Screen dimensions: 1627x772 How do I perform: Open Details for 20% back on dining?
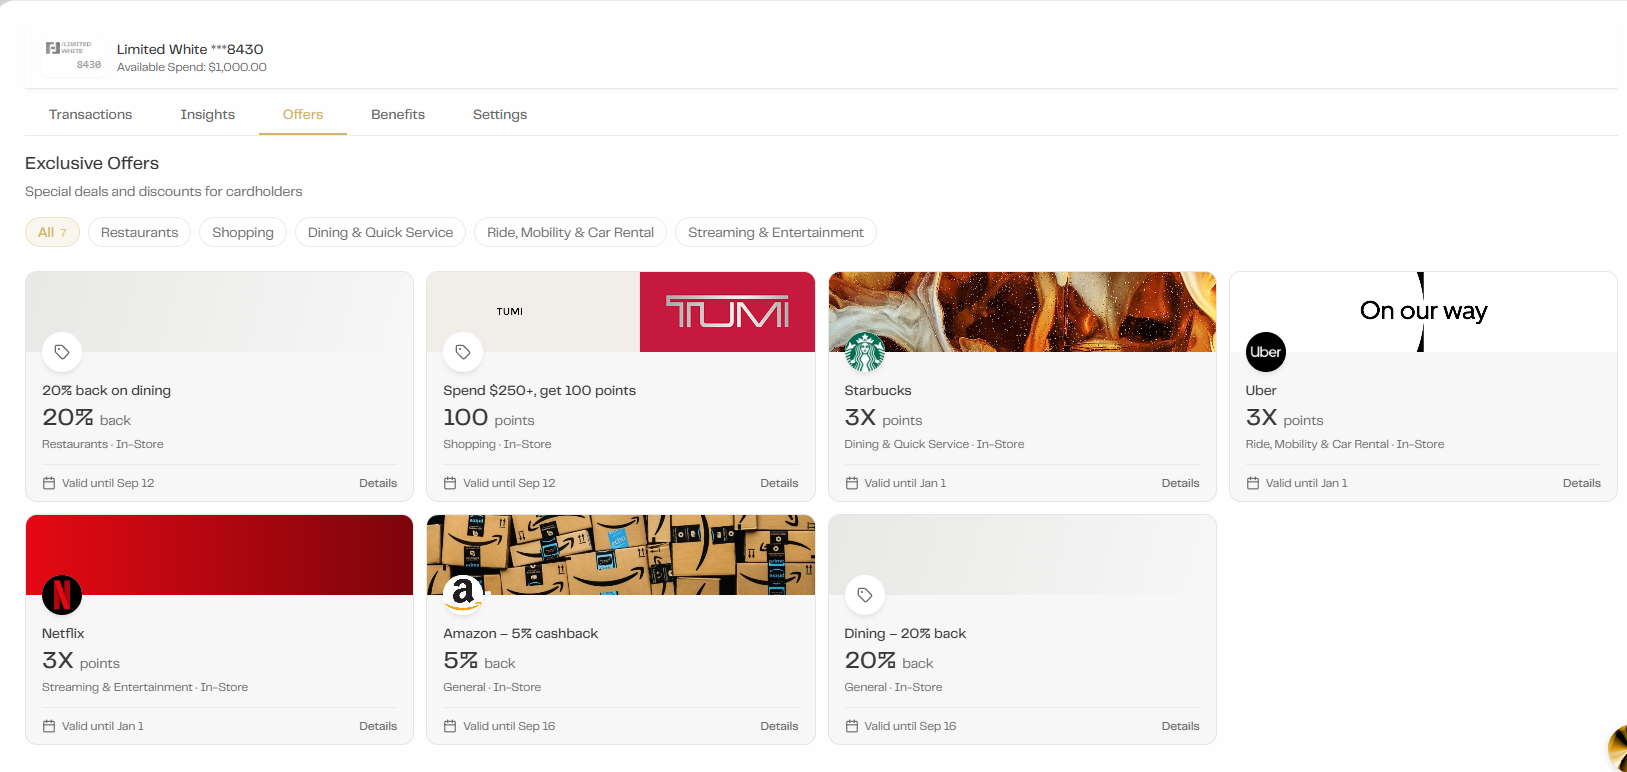point(378,483)
